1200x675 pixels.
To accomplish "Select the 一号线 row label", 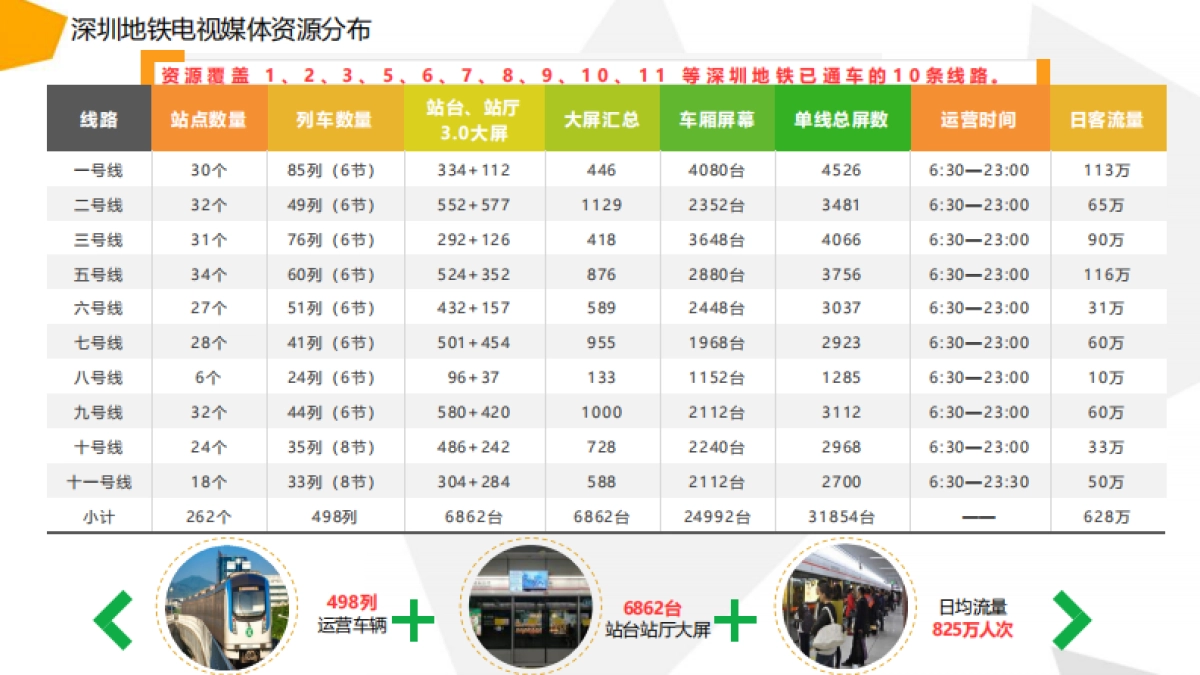I will coord(96,170).
